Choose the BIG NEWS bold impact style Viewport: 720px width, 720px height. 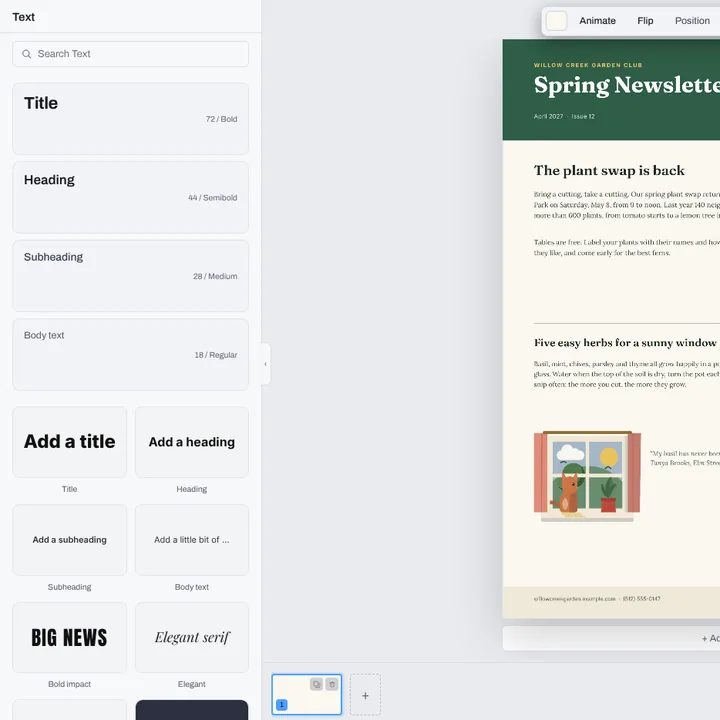click(x=69, y=637)
